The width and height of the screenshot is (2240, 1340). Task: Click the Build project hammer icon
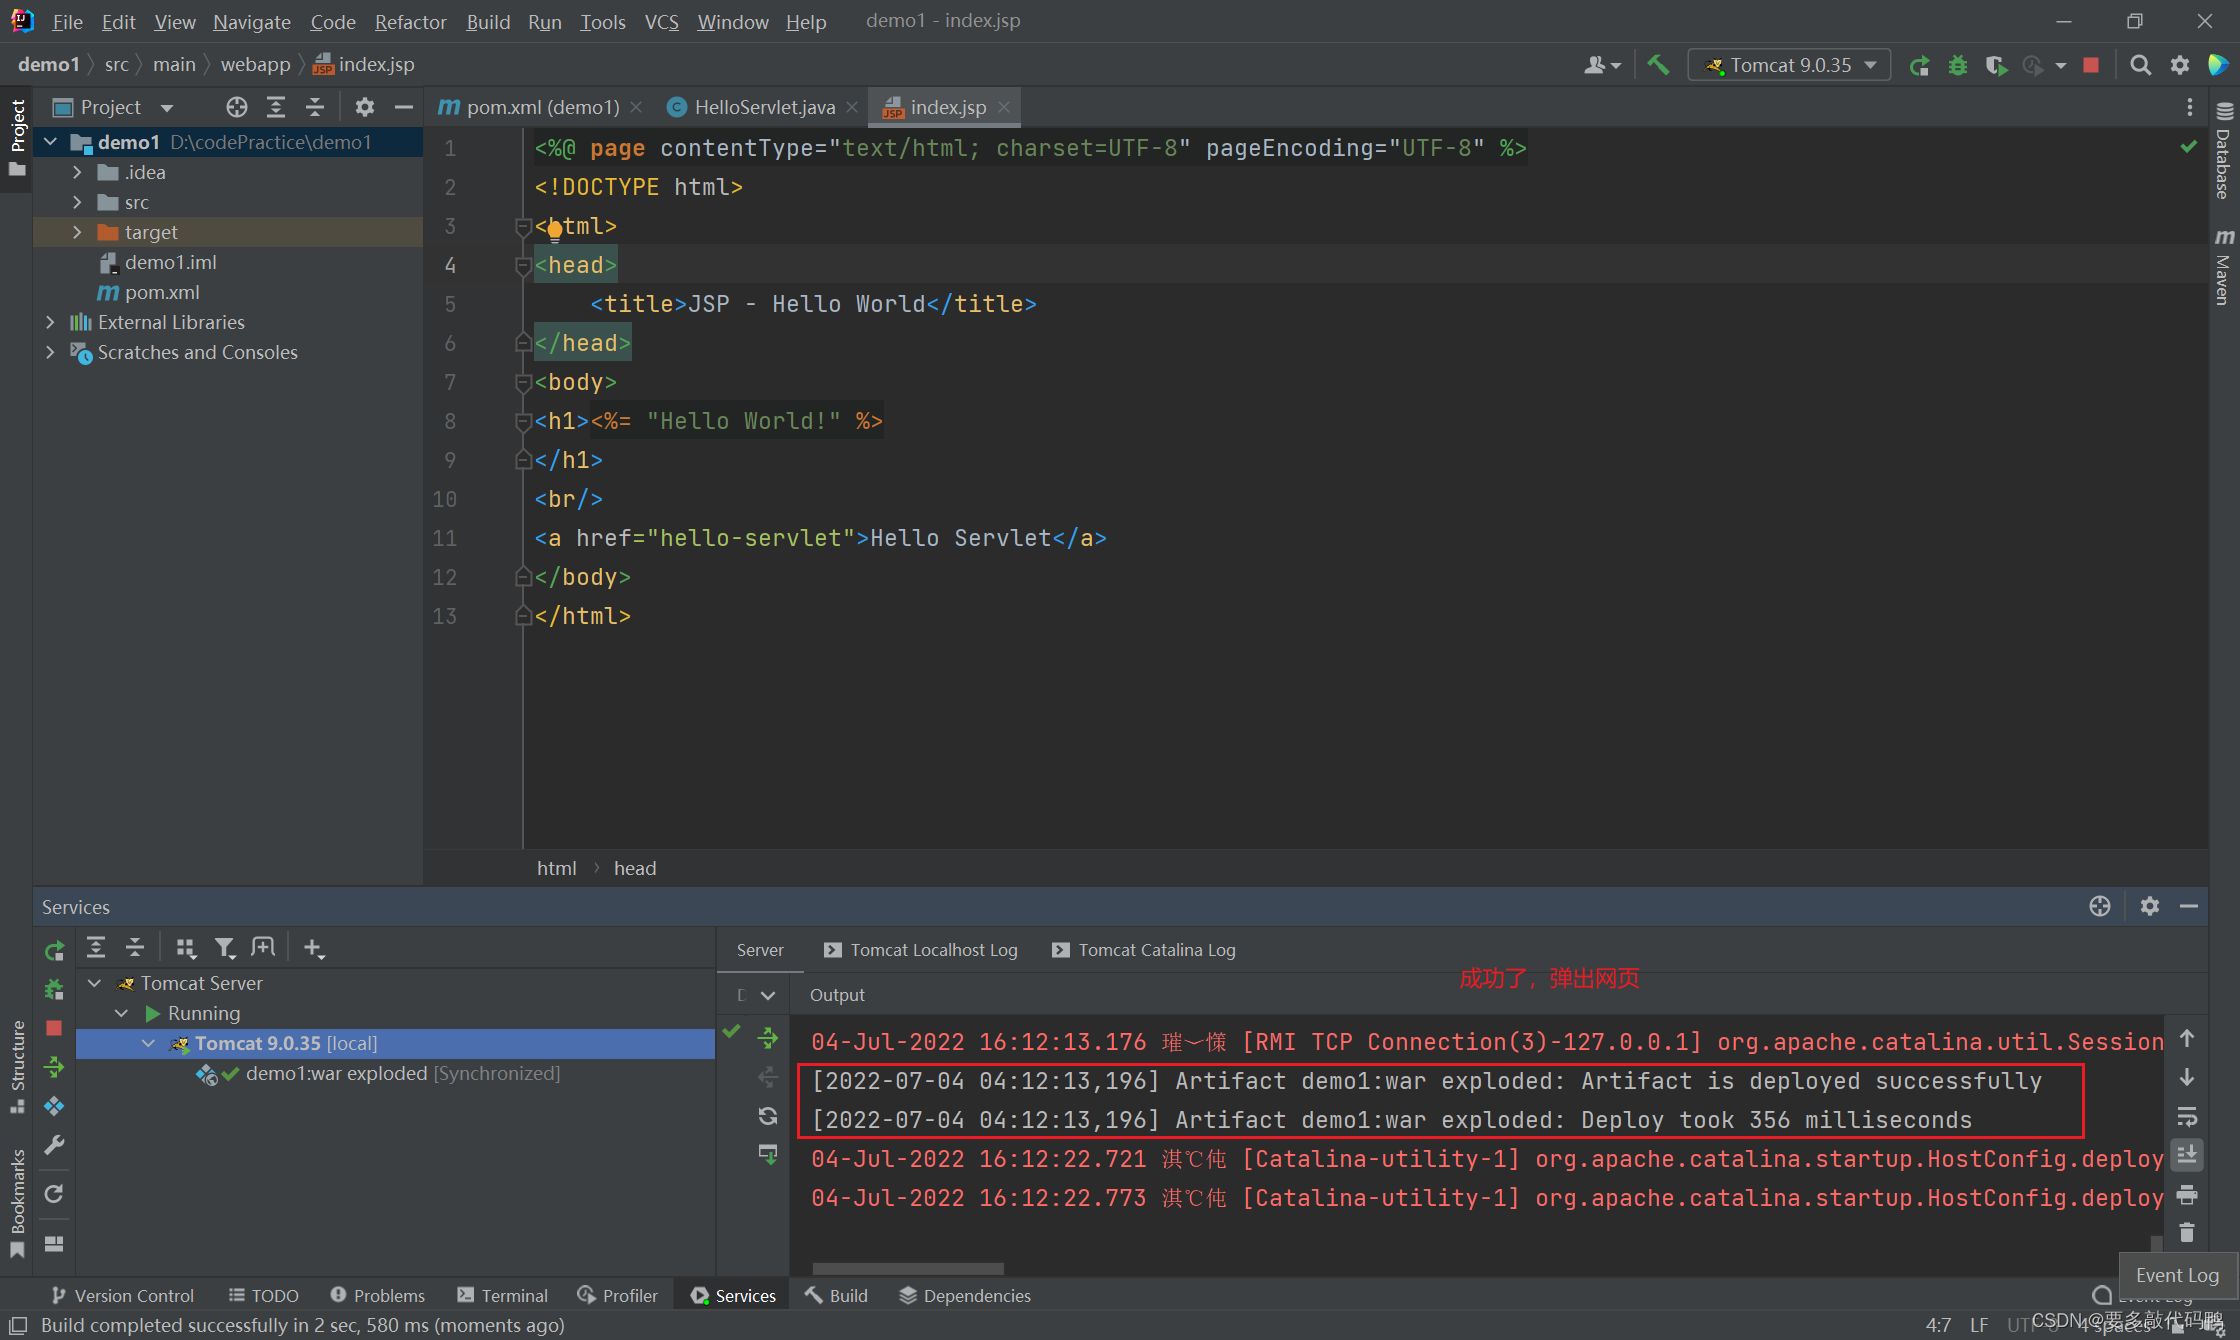[1658, 65]
